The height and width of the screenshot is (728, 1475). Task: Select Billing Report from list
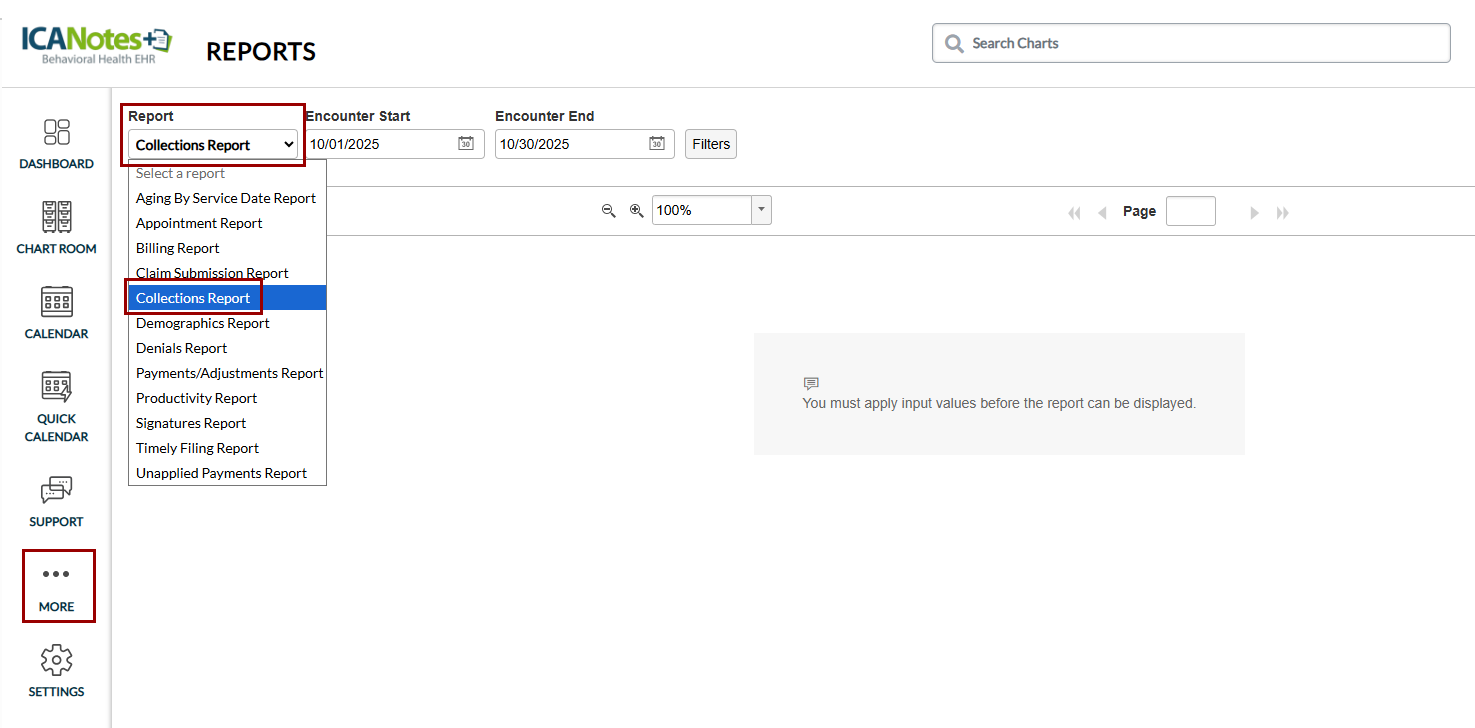click(x=178, y=248)
